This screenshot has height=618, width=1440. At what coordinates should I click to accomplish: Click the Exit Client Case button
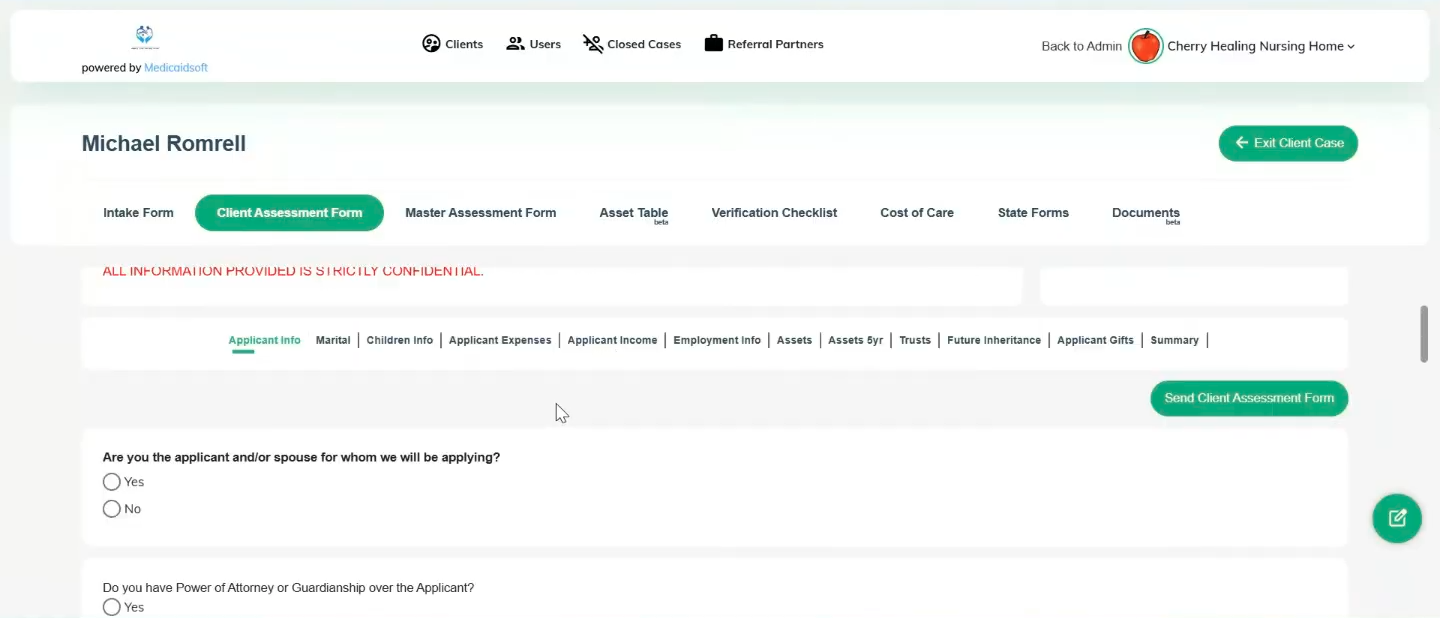[1288, 143]
